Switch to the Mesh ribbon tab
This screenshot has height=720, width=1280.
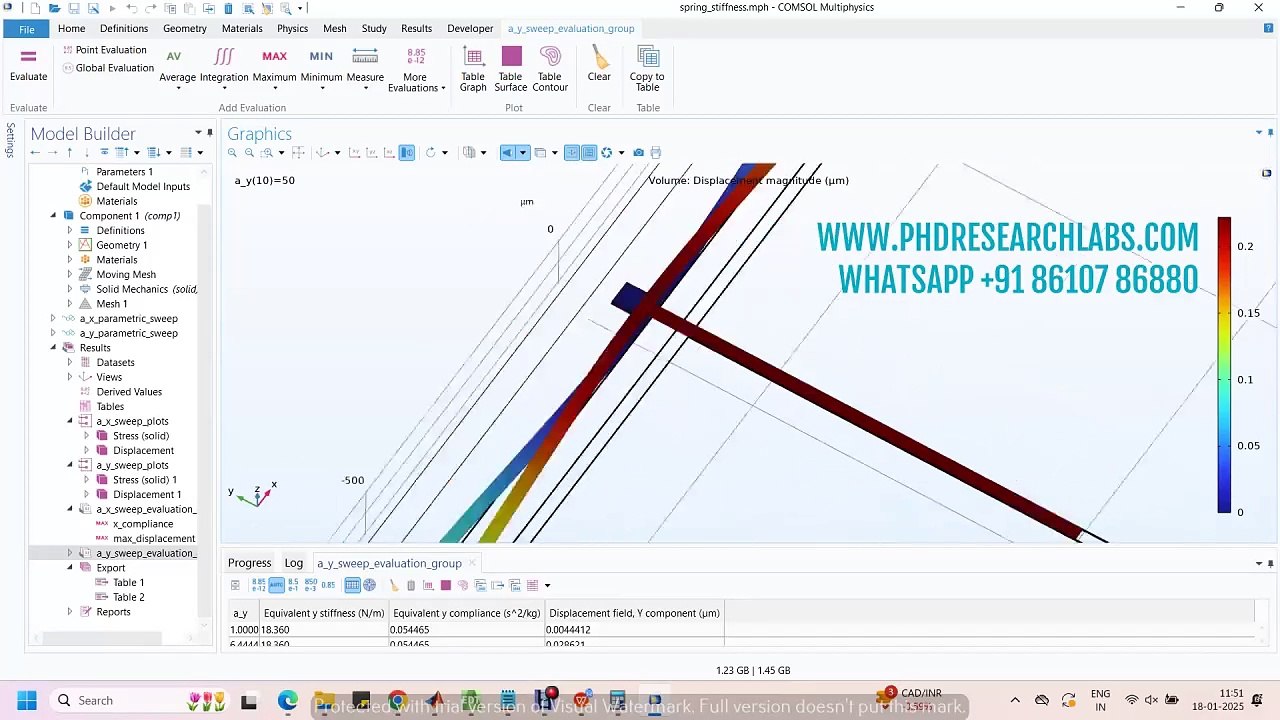335,29
